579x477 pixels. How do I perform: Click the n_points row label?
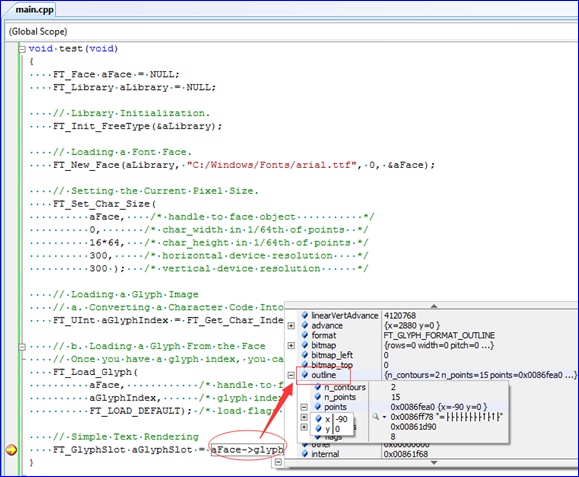click(340, 397)
